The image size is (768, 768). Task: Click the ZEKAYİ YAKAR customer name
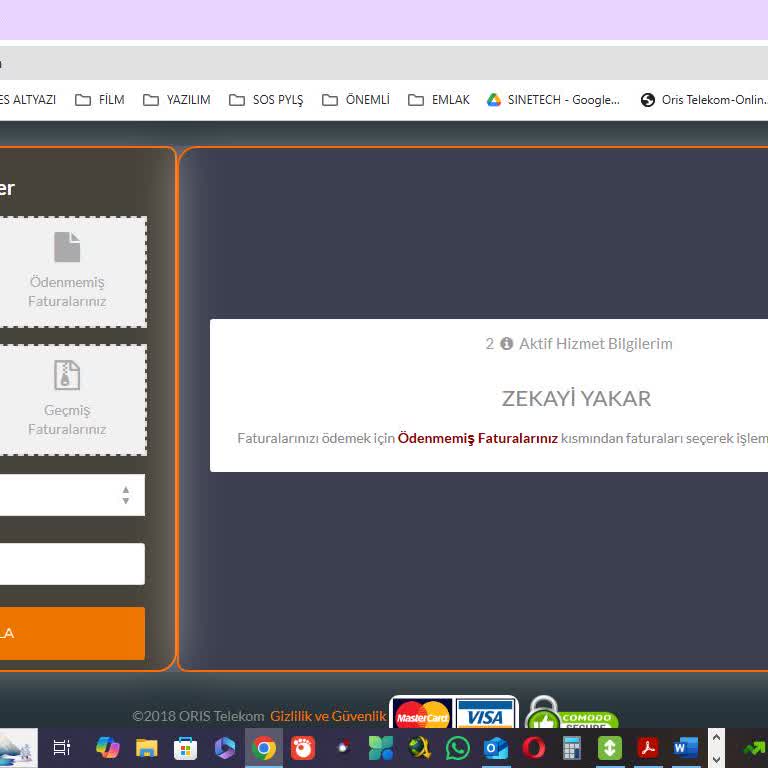tap(576, 399)
